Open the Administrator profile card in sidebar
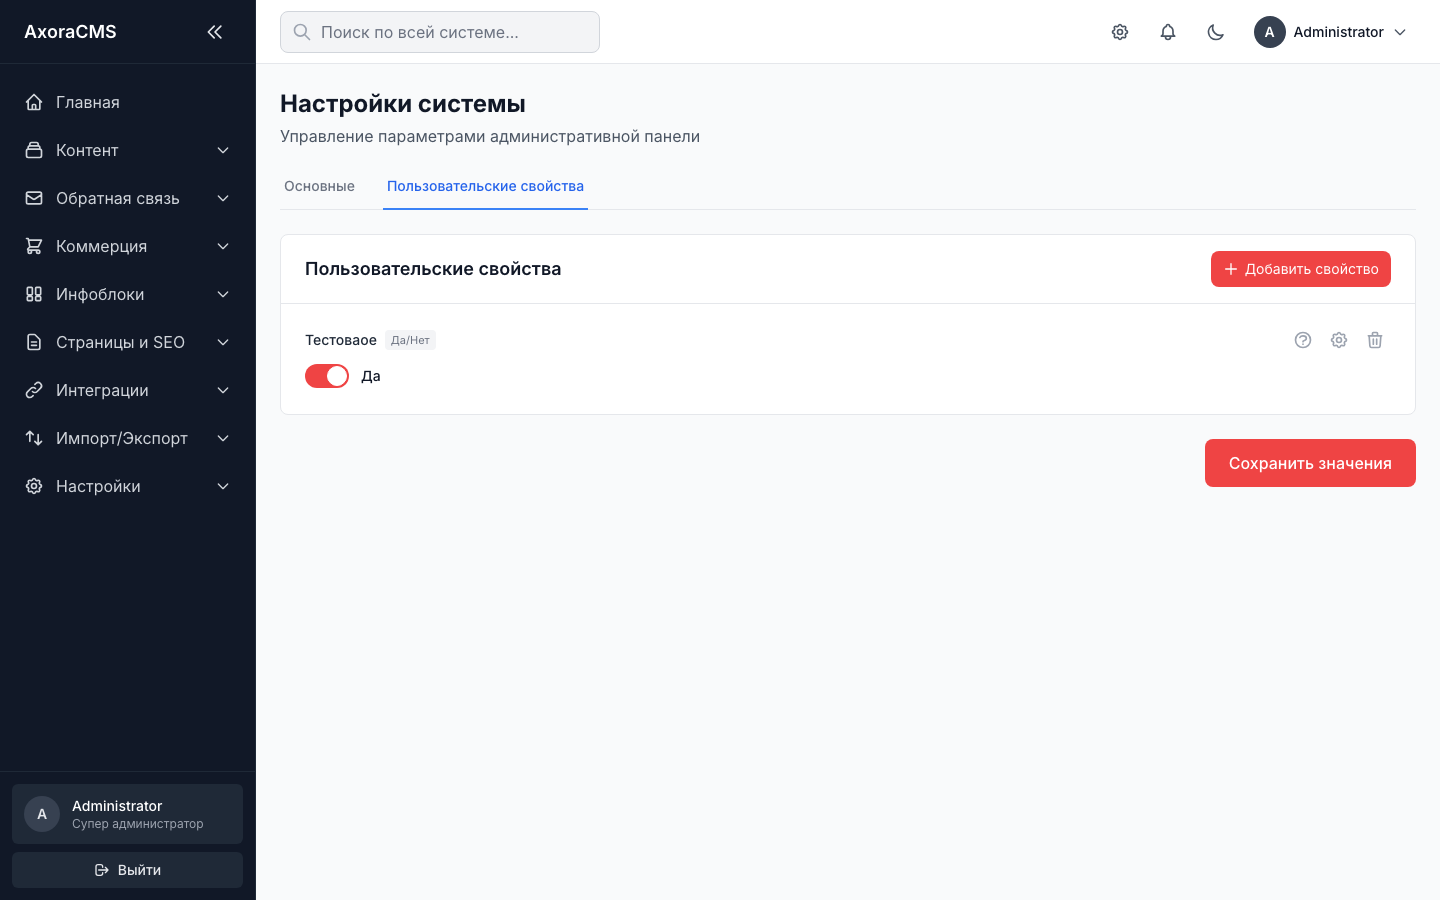This screenshot has height=900, width=1440. [127, 814]
